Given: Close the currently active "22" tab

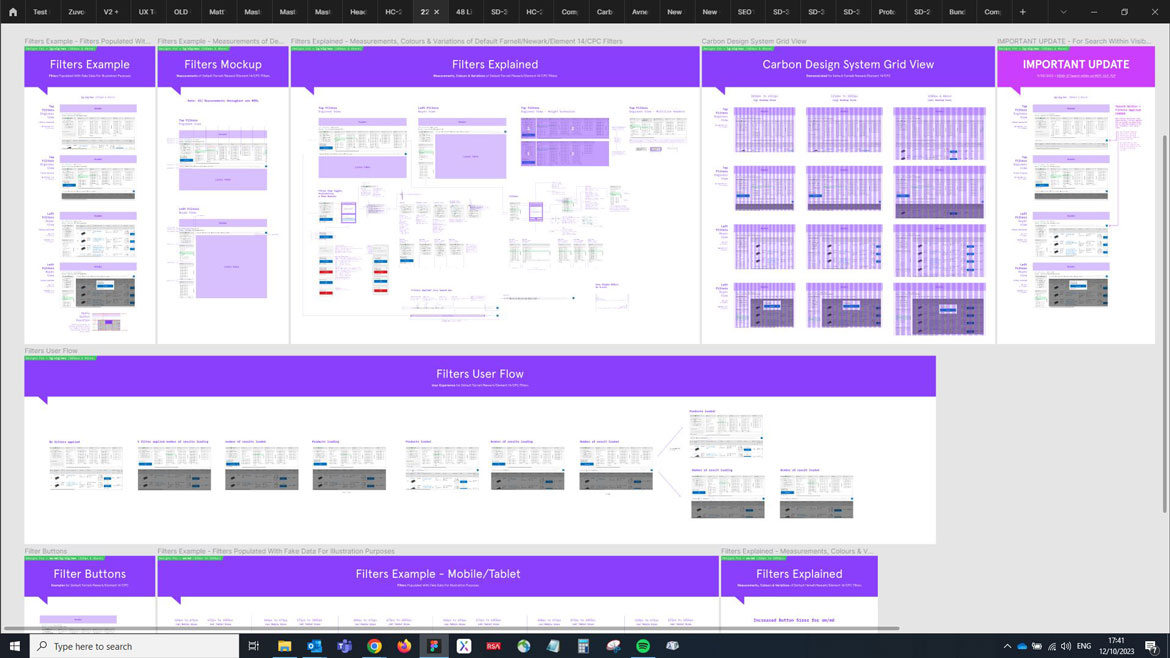Looking at the screenshot, I should 437,12.
